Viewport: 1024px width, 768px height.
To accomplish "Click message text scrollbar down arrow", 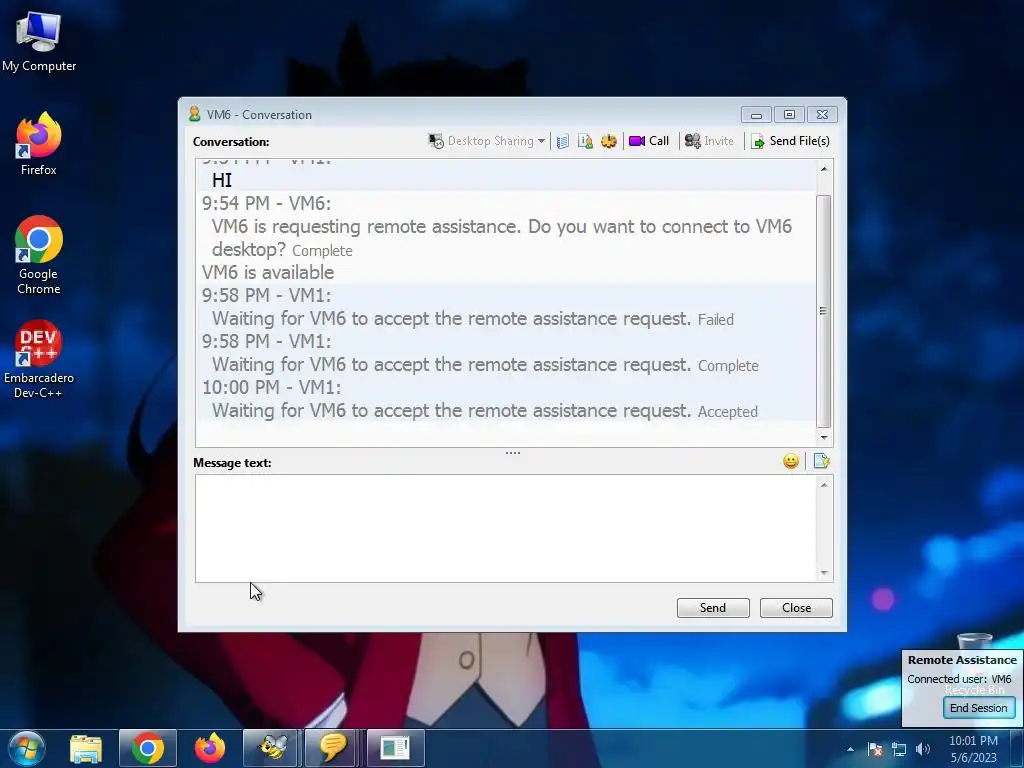I will click(824, 573).
